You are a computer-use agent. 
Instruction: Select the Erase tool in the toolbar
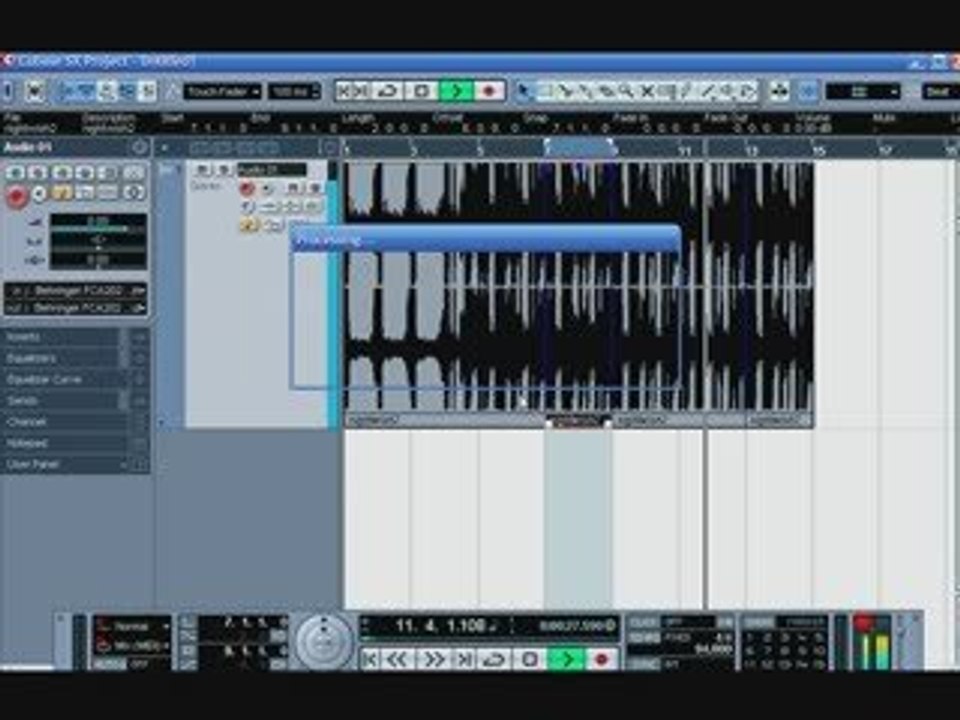(606, 91)
